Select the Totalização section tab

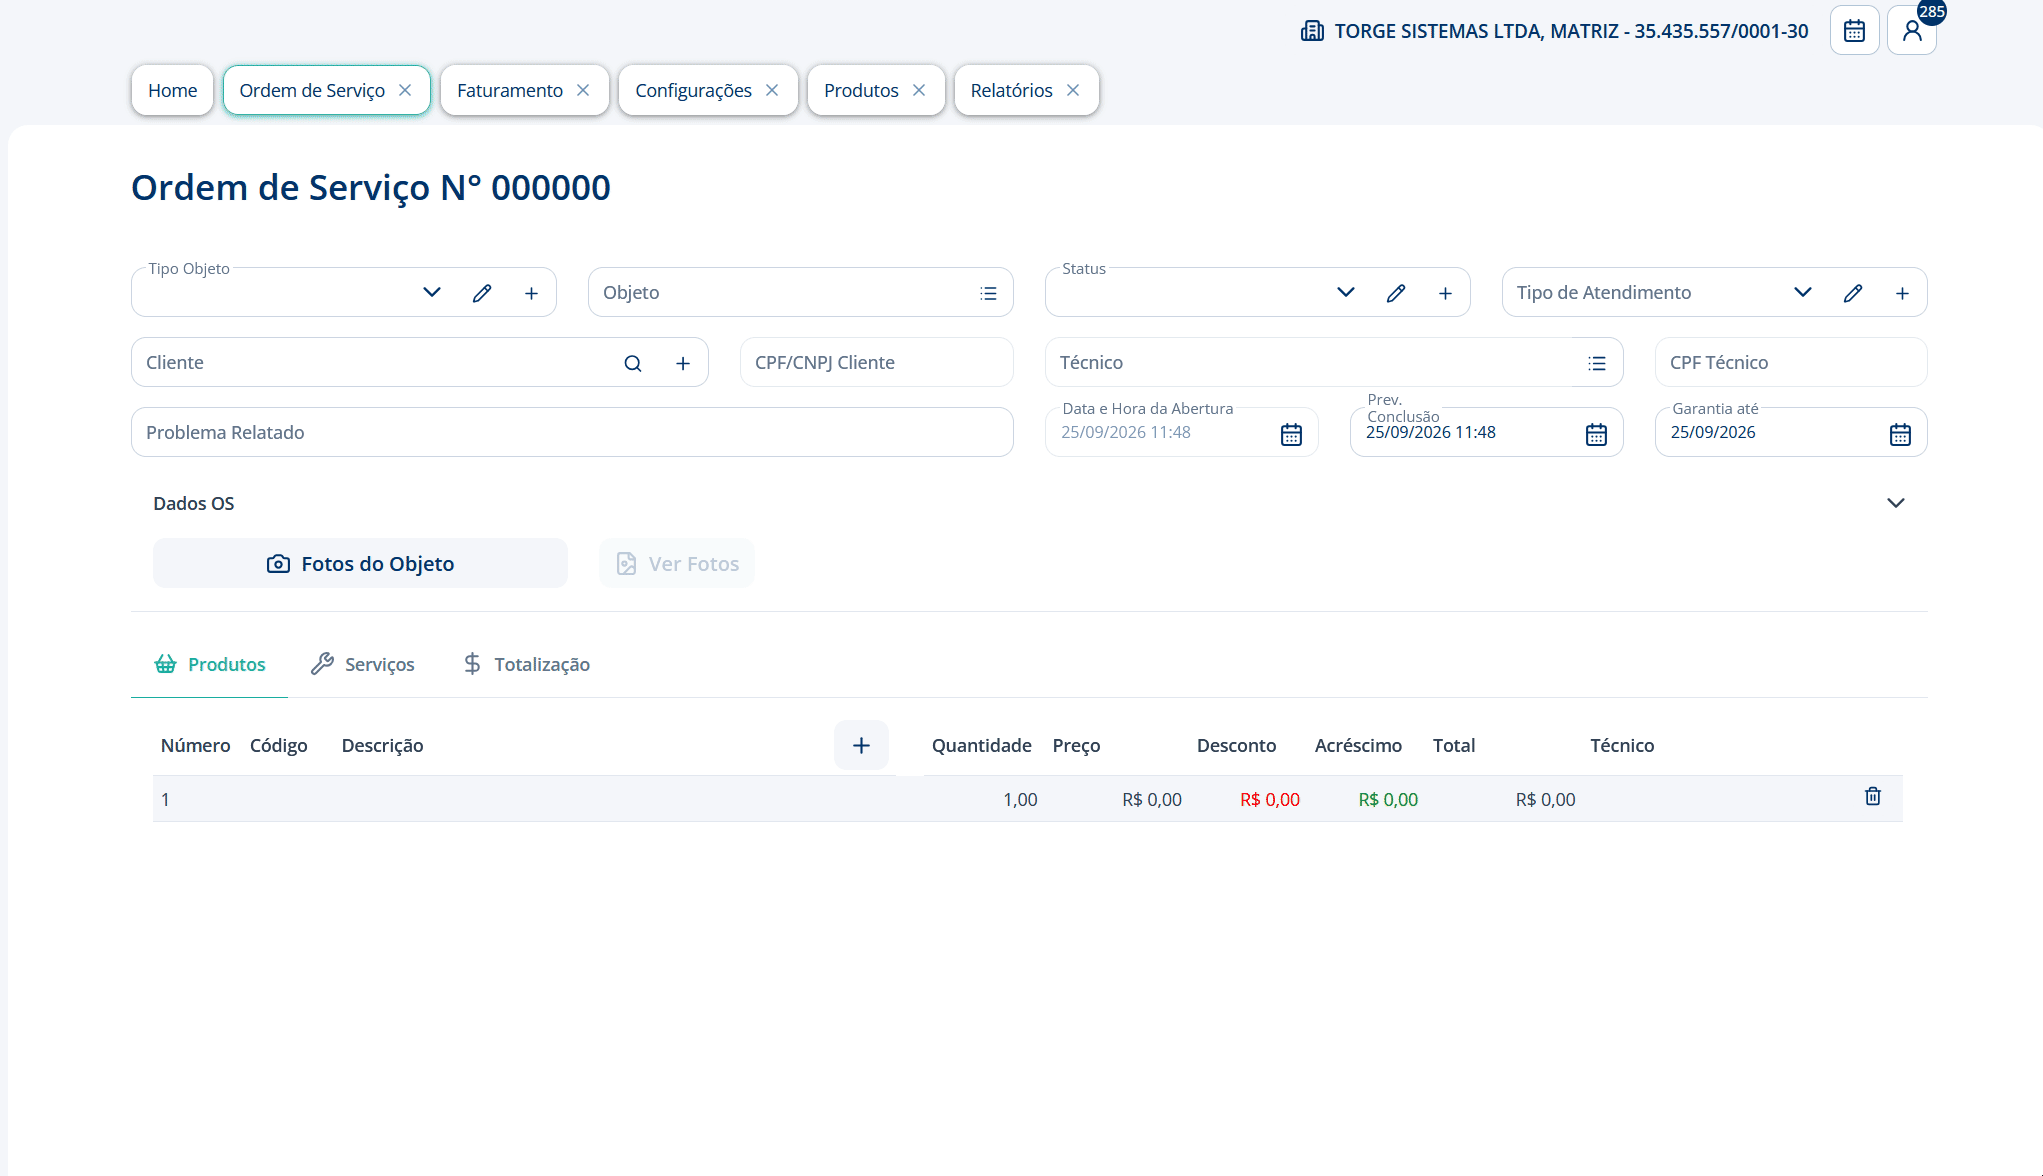[x=526, y=664]
